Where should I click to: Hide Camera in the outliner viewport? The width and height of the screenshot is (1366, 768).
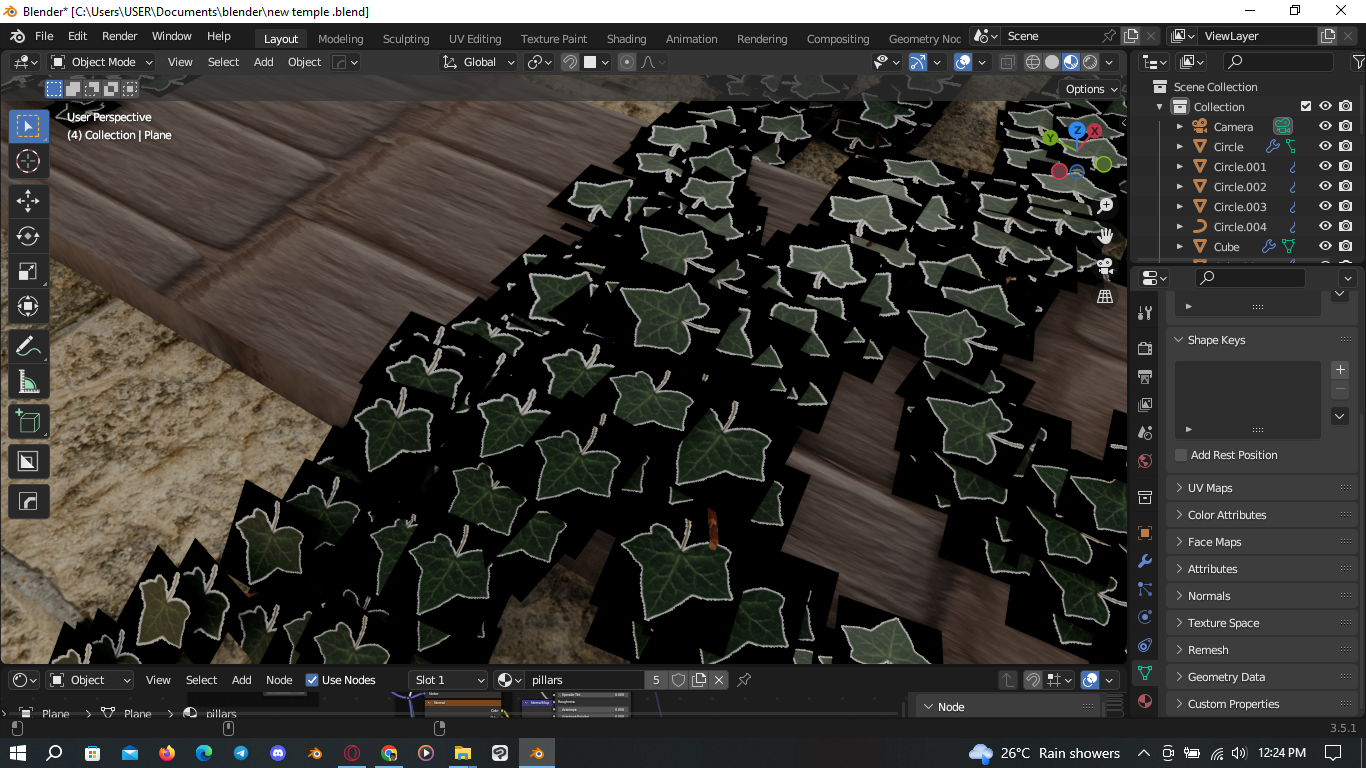1325,127
